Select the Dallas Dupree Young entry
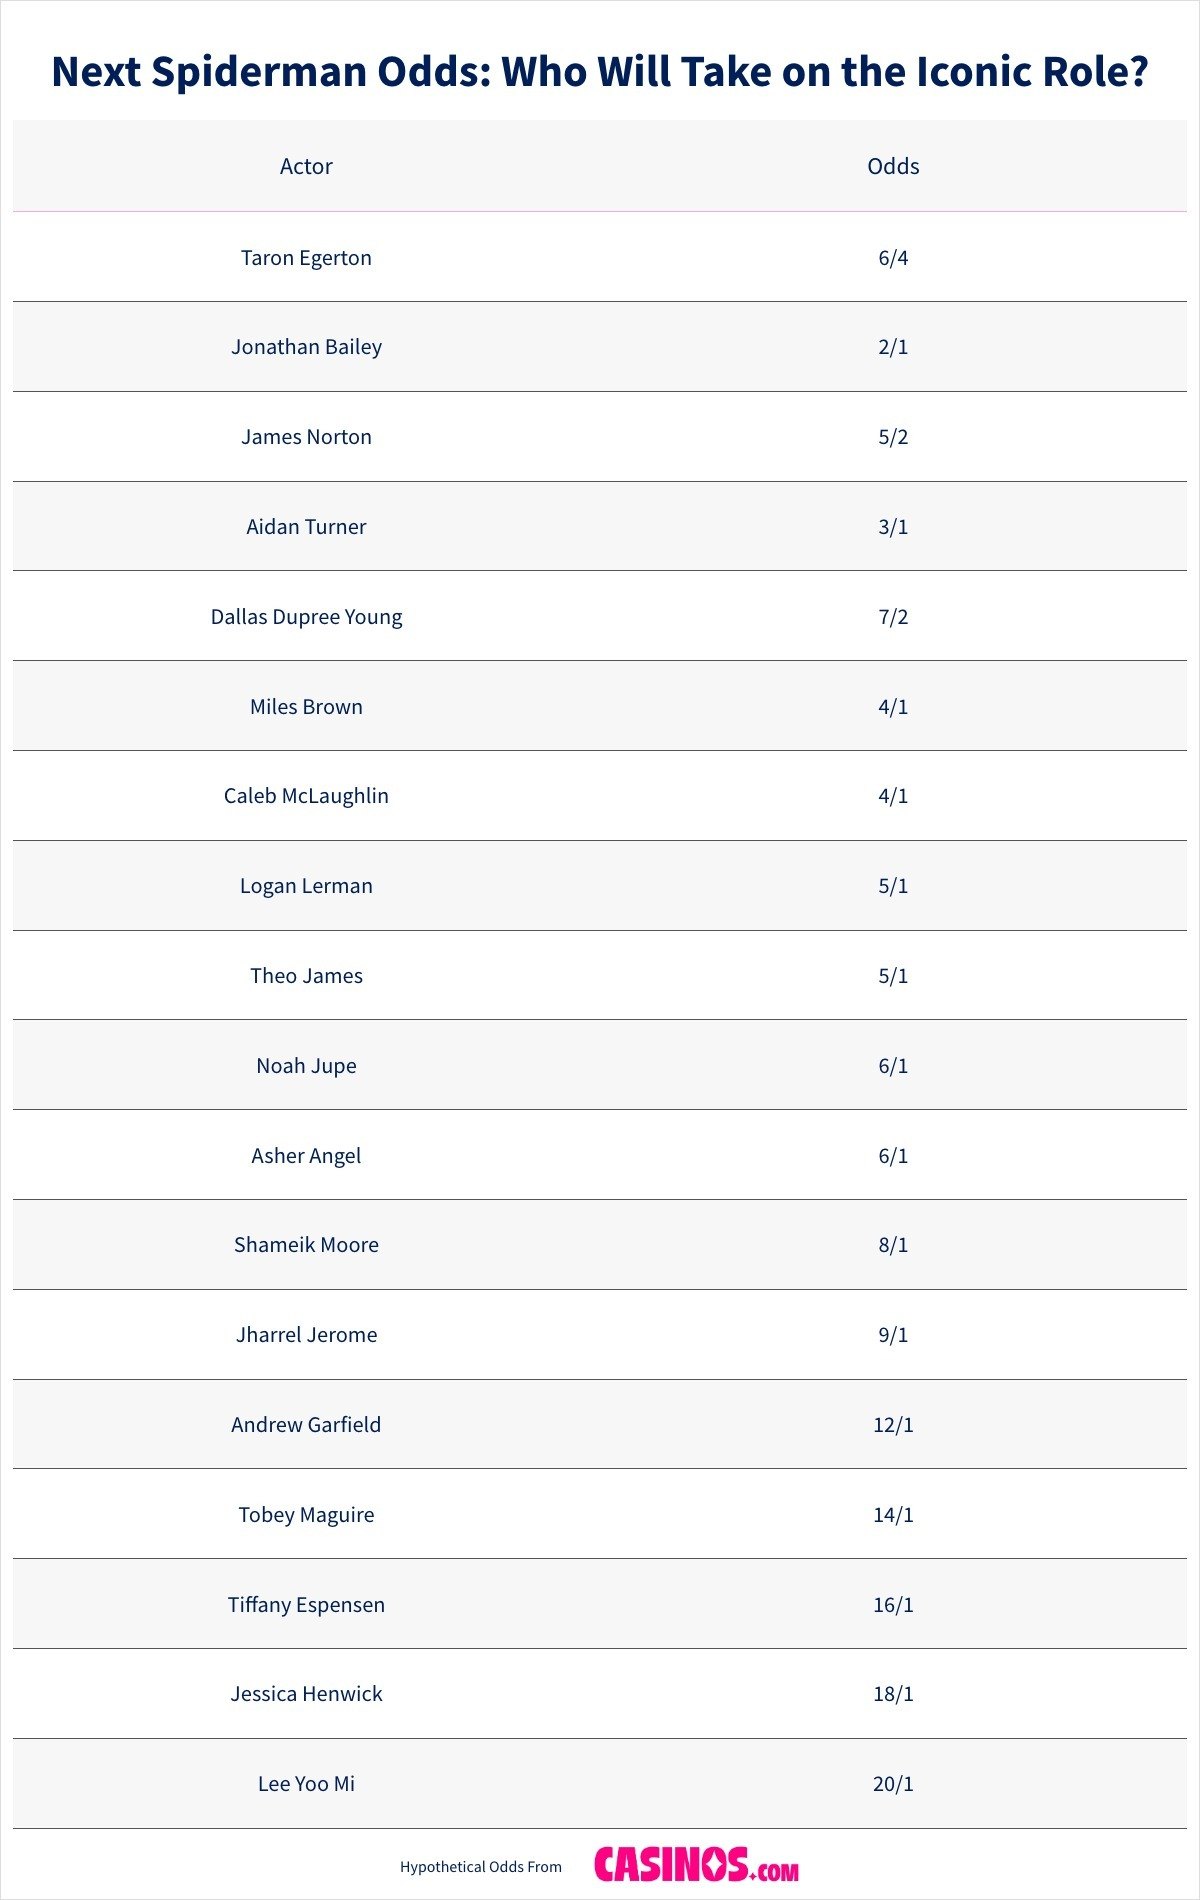Viewport: 1200px width, 1900px height. 306,617
